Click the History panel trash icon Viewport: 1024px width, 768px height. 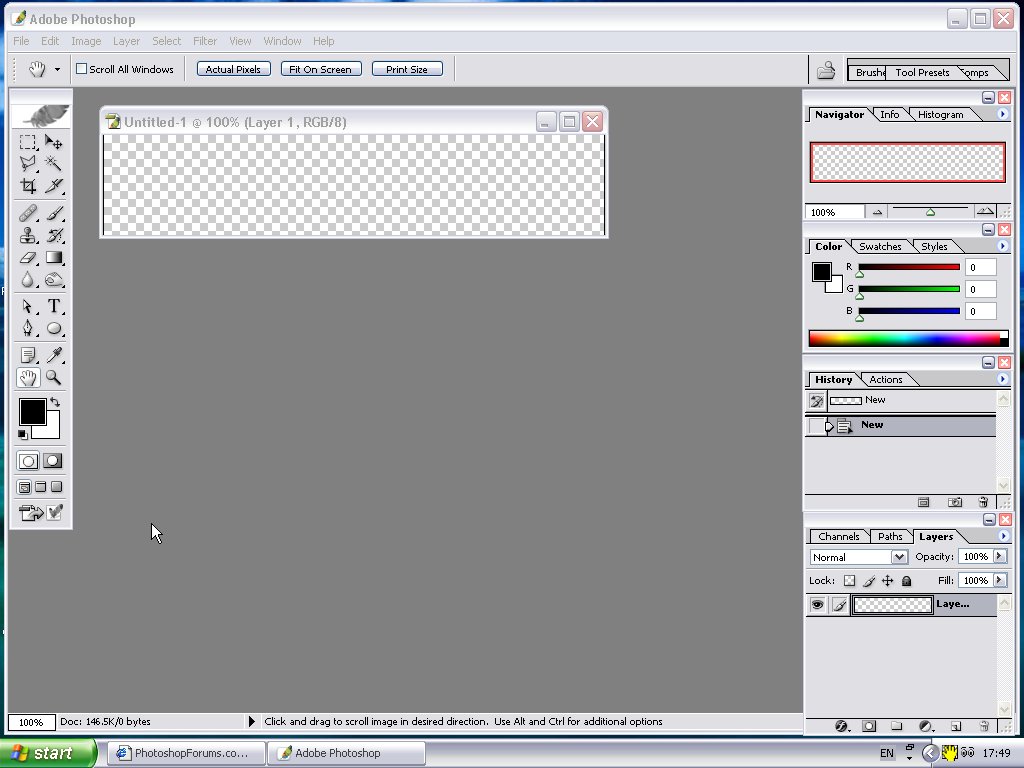coord(983,502)
